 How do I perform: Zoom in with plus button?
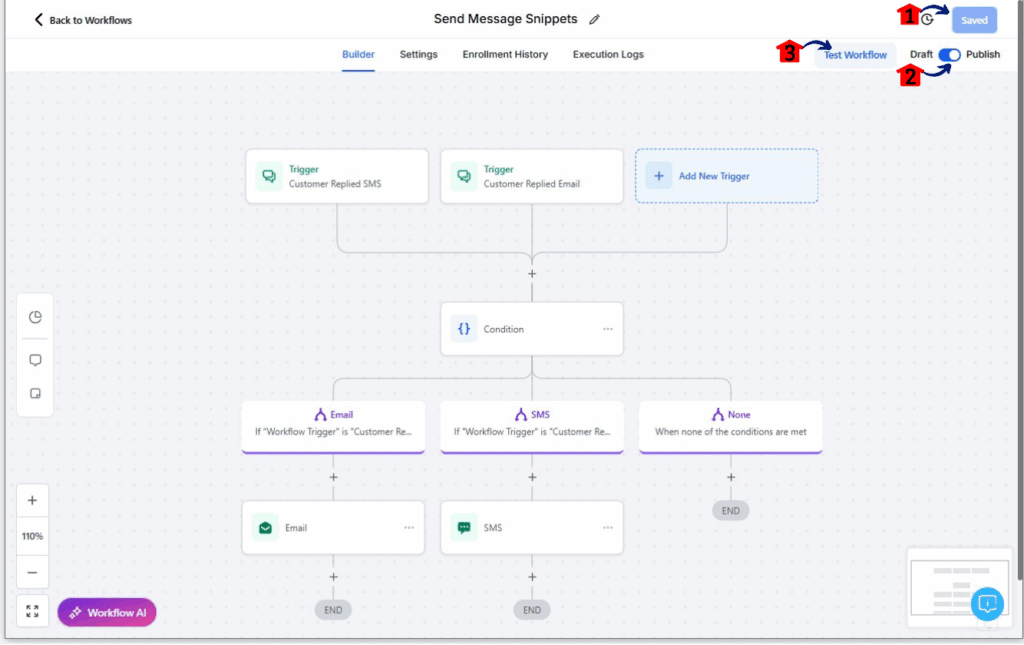[32, 501]
